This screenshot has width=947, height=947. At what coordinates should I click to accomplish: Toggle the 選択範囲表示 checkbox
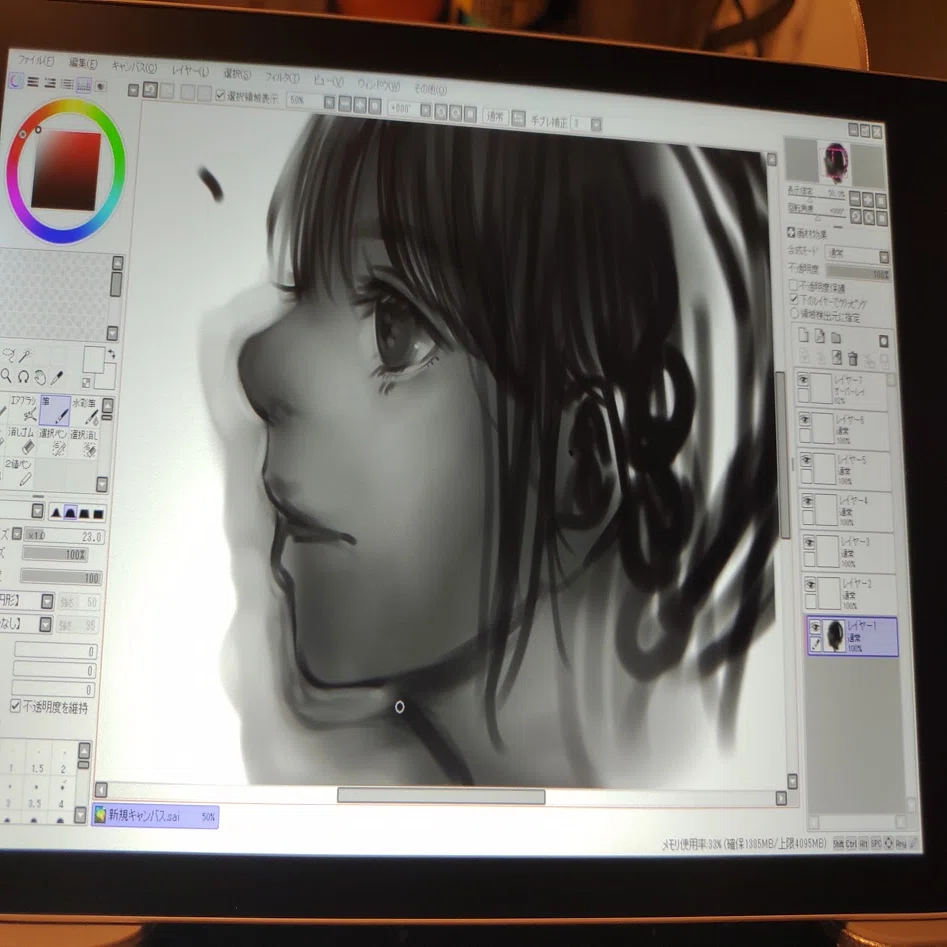220,95
